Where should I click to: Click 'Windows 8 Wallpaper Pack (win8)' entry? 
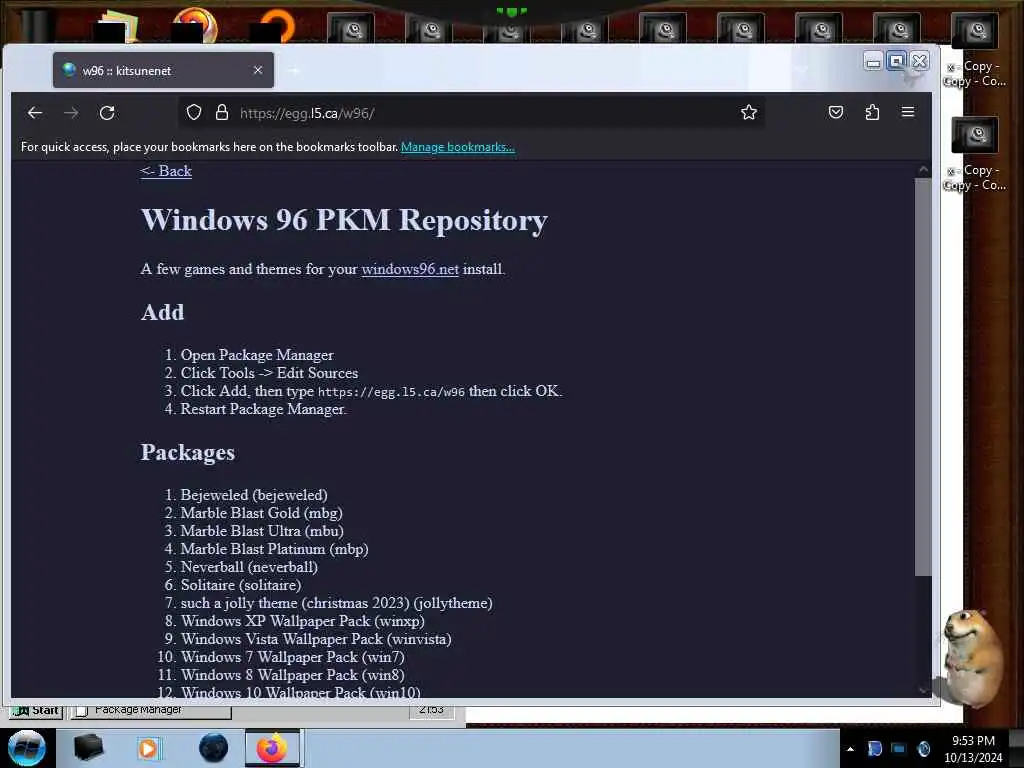point(293,675)
